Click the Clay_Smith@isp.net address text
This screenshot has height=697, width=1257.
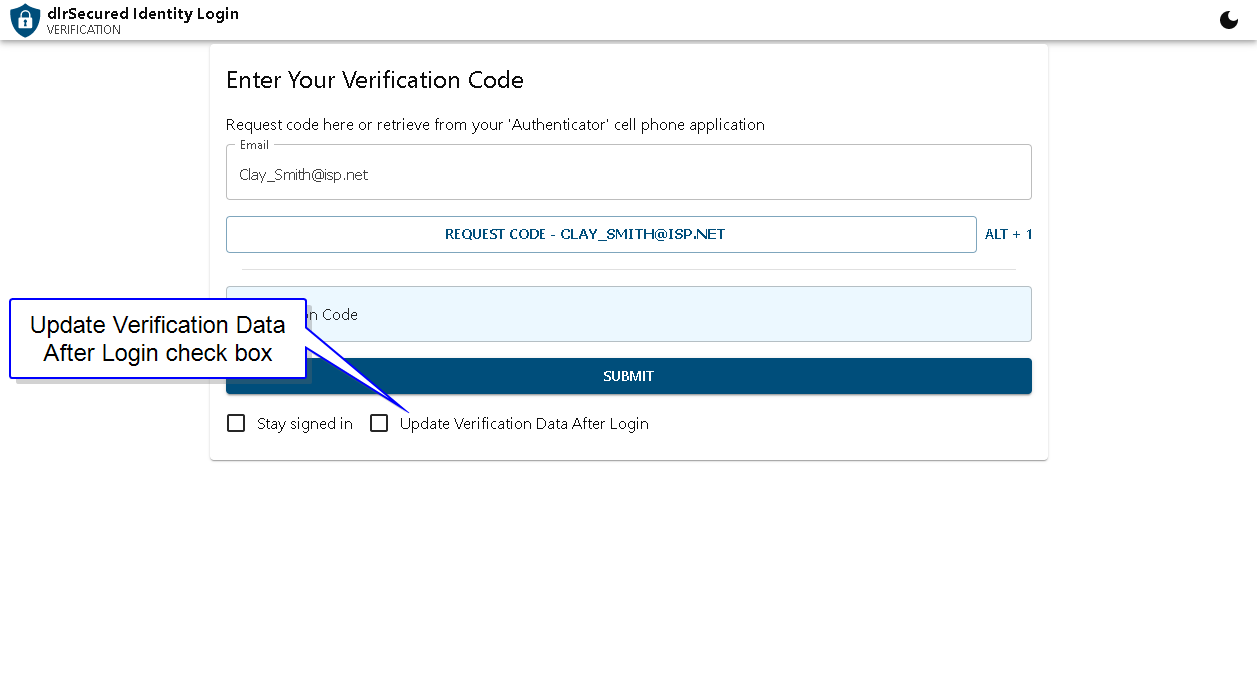pos(303,175)
